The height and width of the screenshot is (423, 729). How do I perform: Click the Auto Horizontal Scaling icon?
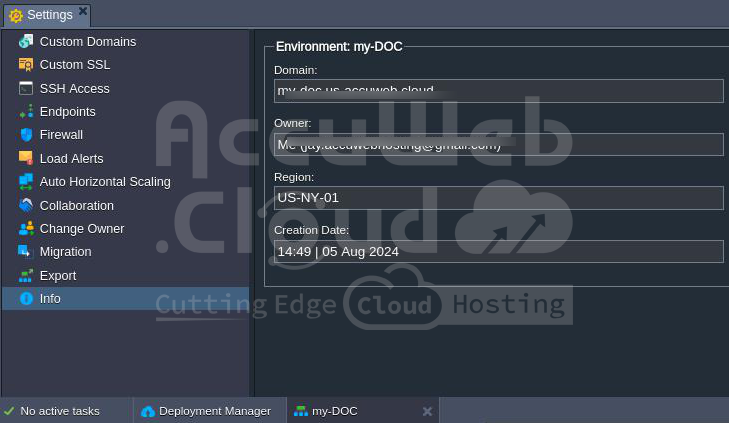(26, 182)
